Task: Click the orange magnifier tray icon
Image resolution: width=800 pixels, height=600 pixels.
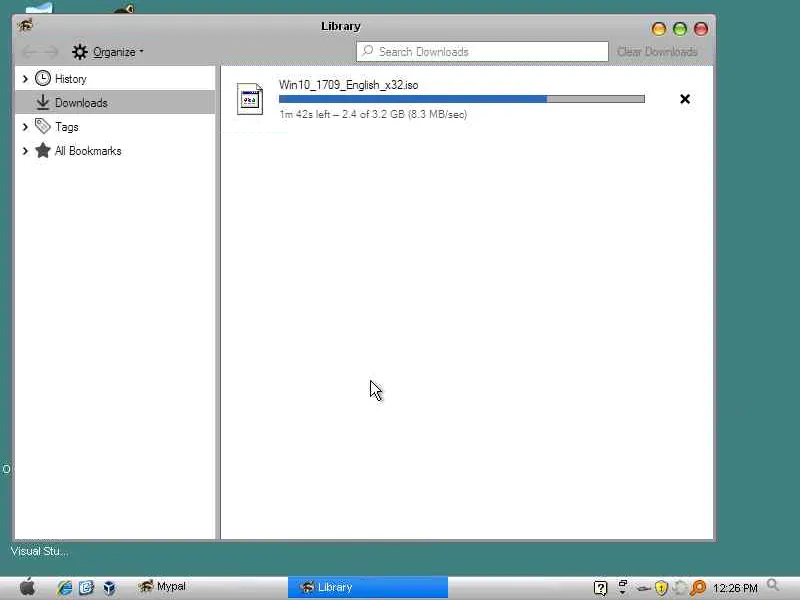Action: point(698,588)
